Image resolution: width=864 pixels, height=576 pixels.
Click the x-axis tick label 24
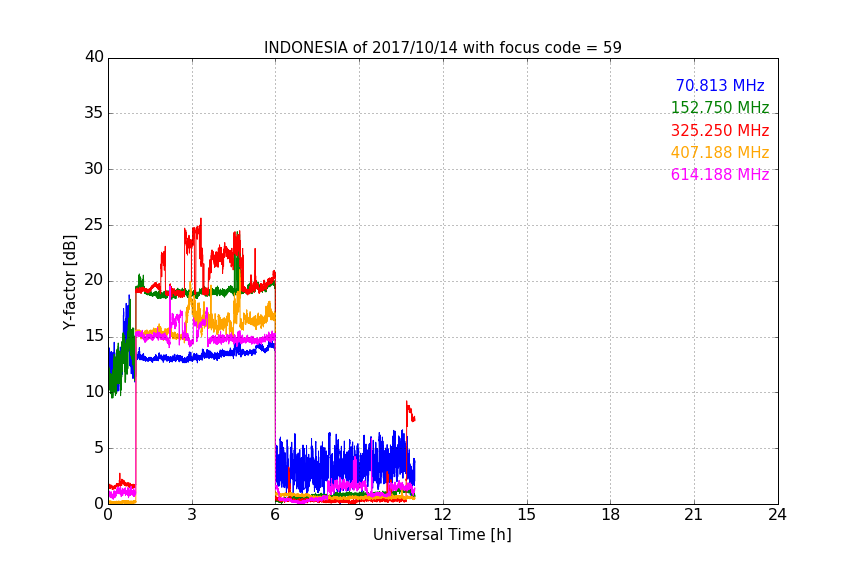tap(777, 514)
